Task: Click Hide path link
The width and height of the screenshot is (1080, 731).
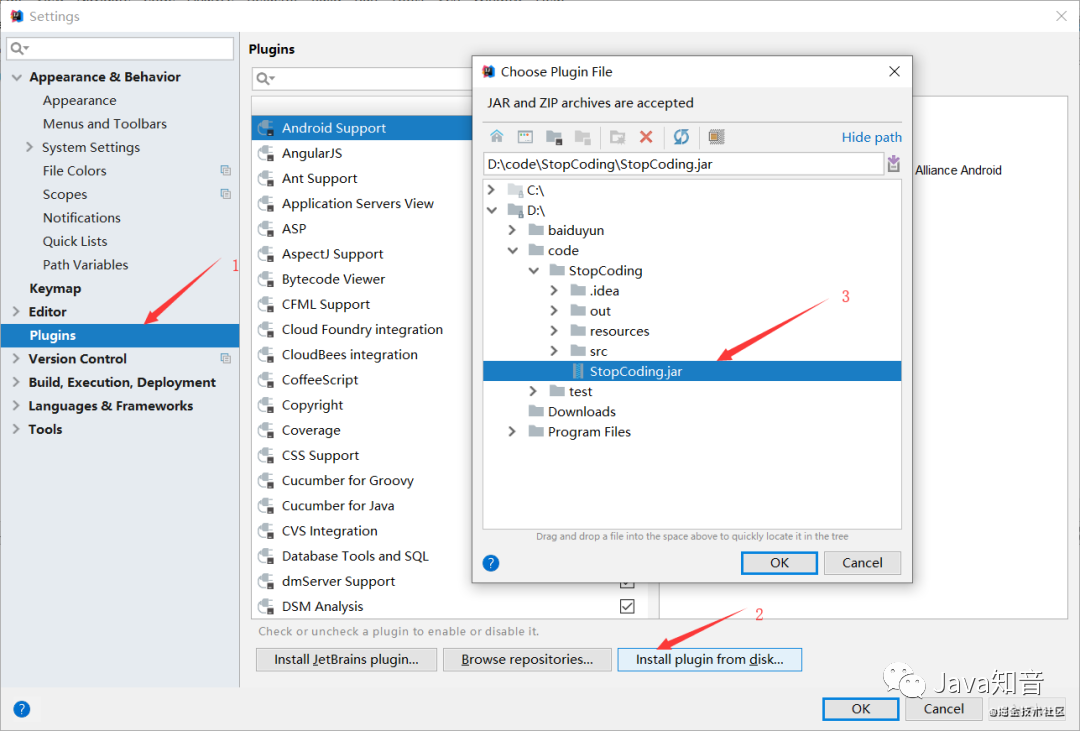Action: pyautogui.click(x=871, y=137)
